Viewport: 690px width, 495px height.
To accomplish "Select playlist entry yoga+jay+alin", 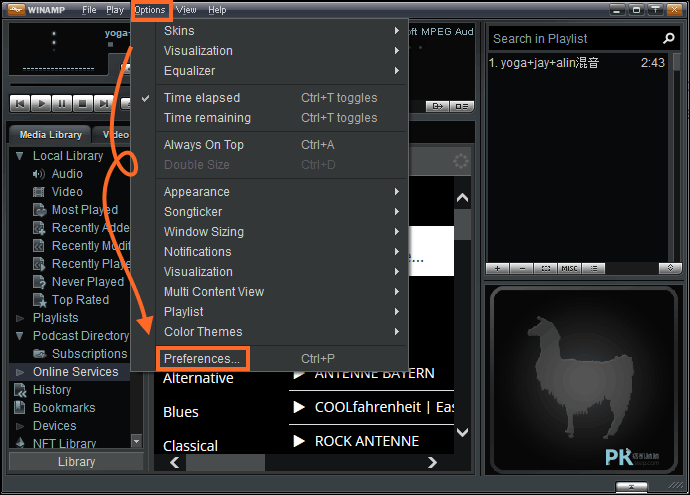I will (x=577, y=63).
